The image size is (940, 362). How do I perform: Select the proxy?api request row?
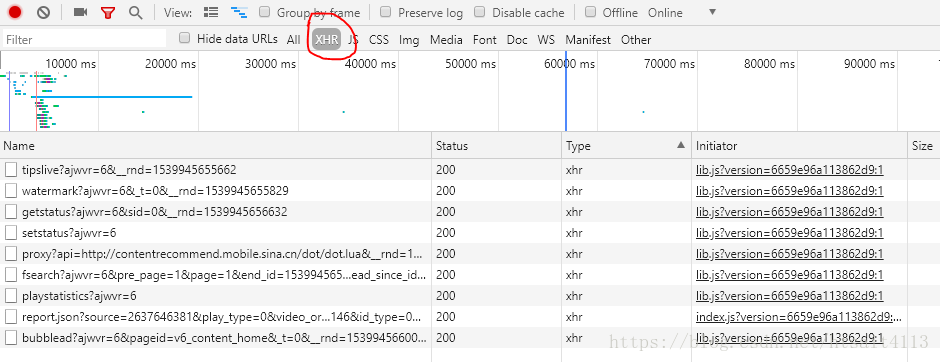470,254
